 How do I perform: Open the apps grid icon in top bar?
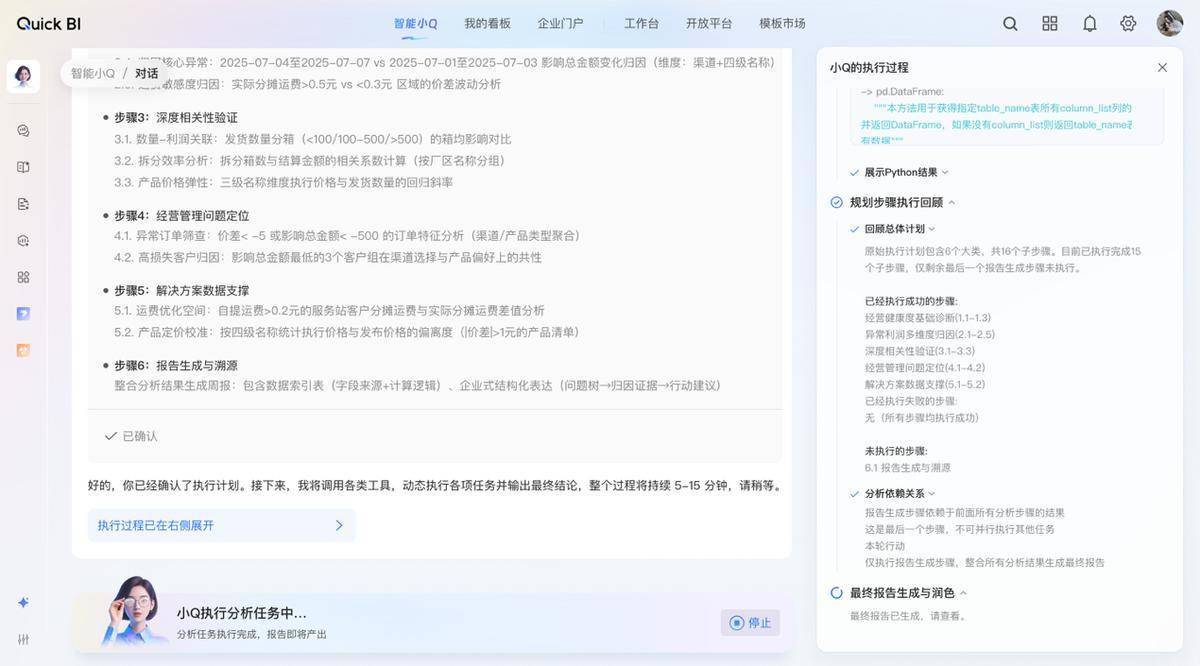click(x=1050, y=24)
